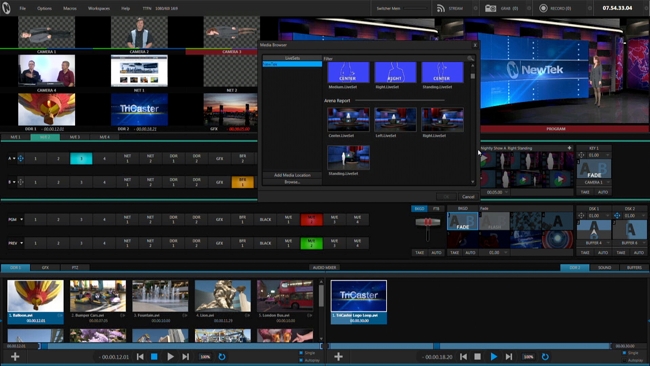Click the Grab camera icon
The image size is (650, 366).
pos(490,8)
